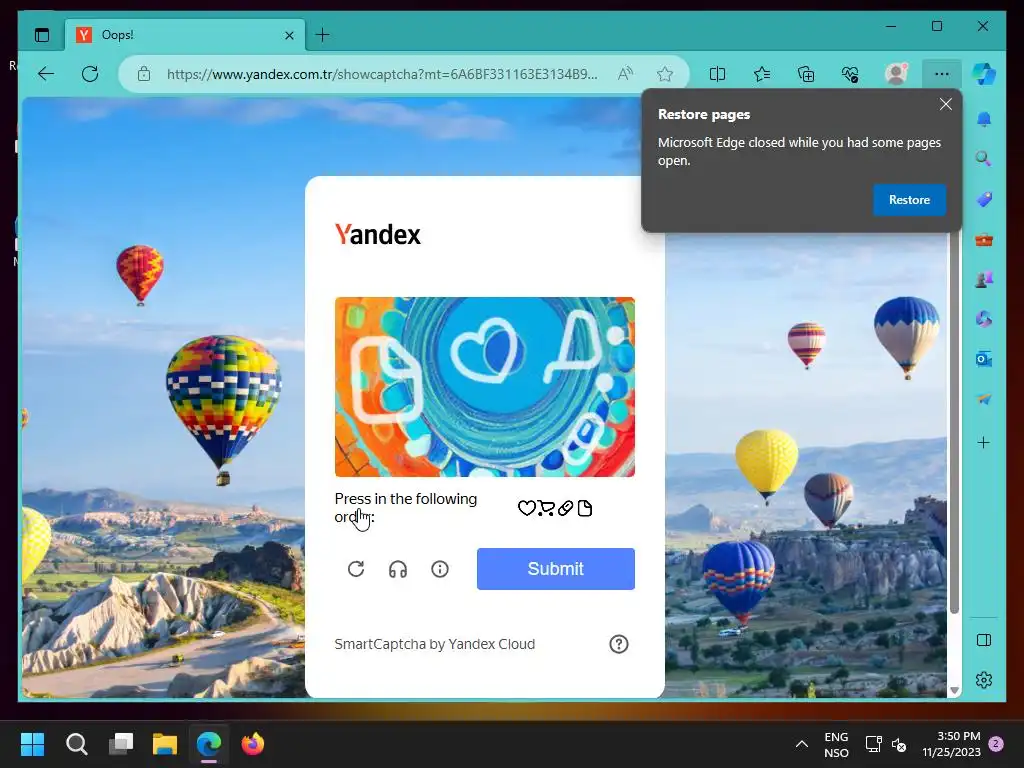This screenshot has height=768, width=1024.
Task: Open Copilot sidebar icon
Action: pos(984,73)
